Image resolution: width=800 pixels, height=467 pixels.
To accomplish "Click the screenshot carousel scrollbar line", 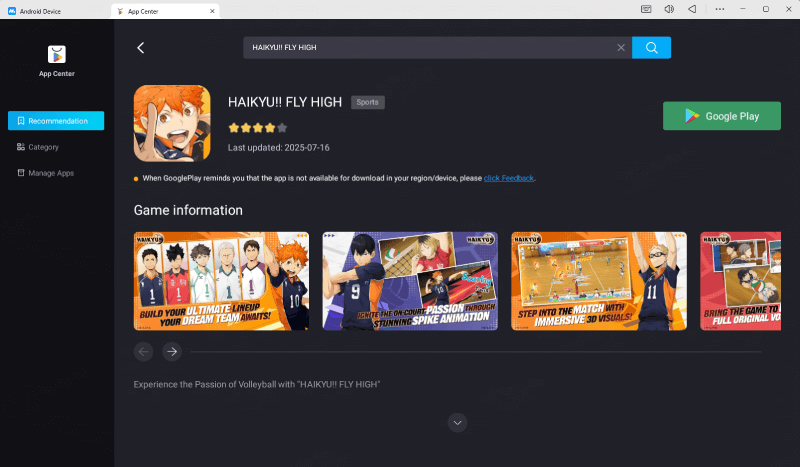I will tap(476, 352).
